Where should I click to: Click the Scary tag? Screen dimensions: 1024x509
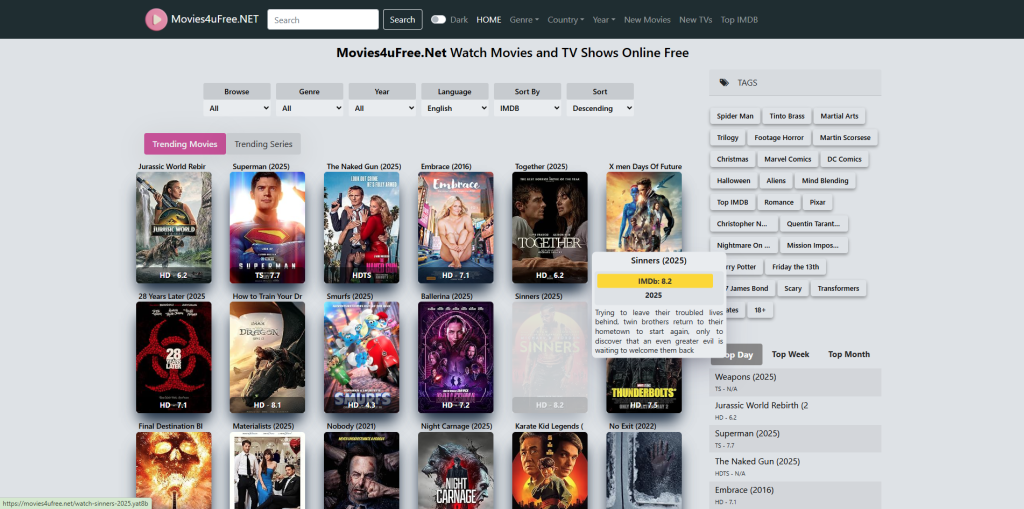point(792,289)
